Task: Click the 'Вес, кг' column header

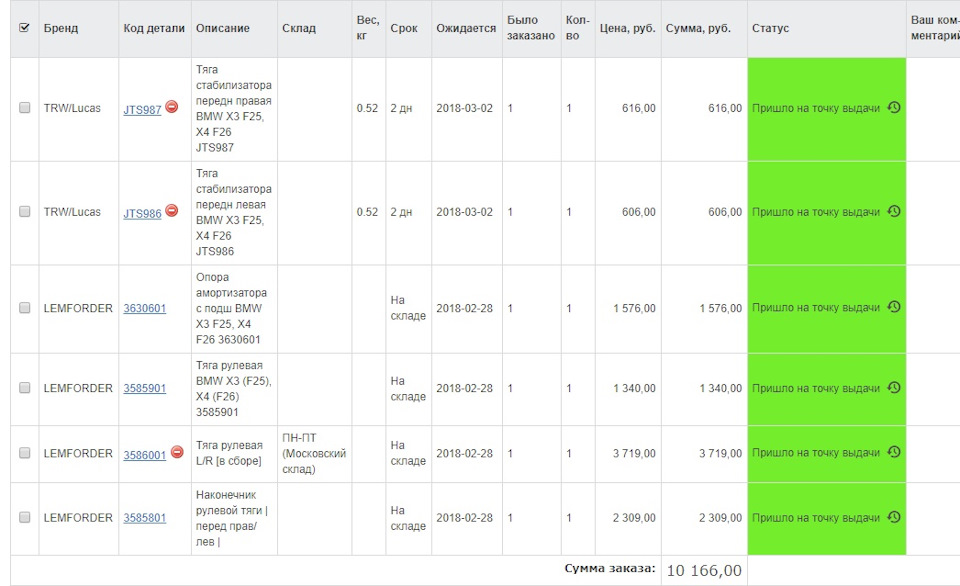Action: coord(368,28)
